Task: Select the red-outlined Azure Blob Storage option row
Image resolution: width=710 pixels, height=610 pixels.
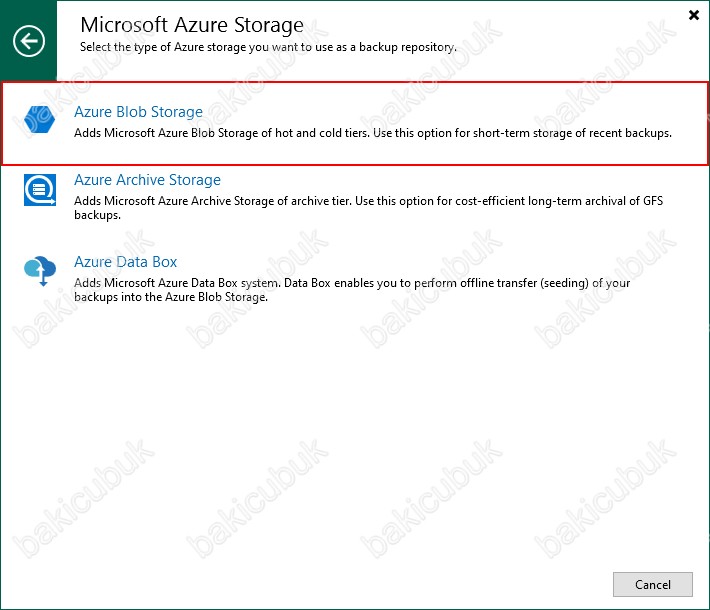Action: (355, 123)
